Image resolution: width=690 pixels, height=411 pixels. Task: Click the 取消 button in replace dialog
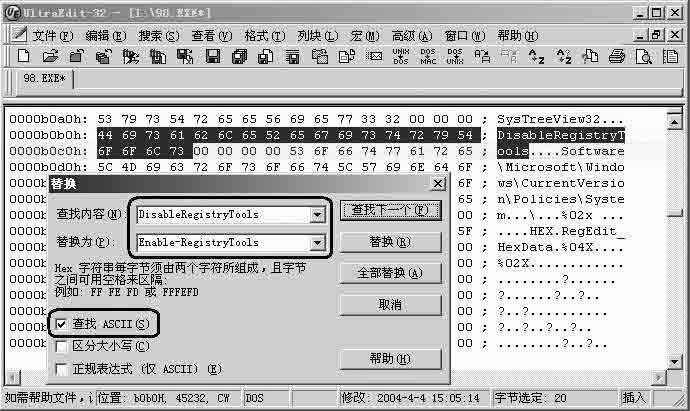(390, 304)
